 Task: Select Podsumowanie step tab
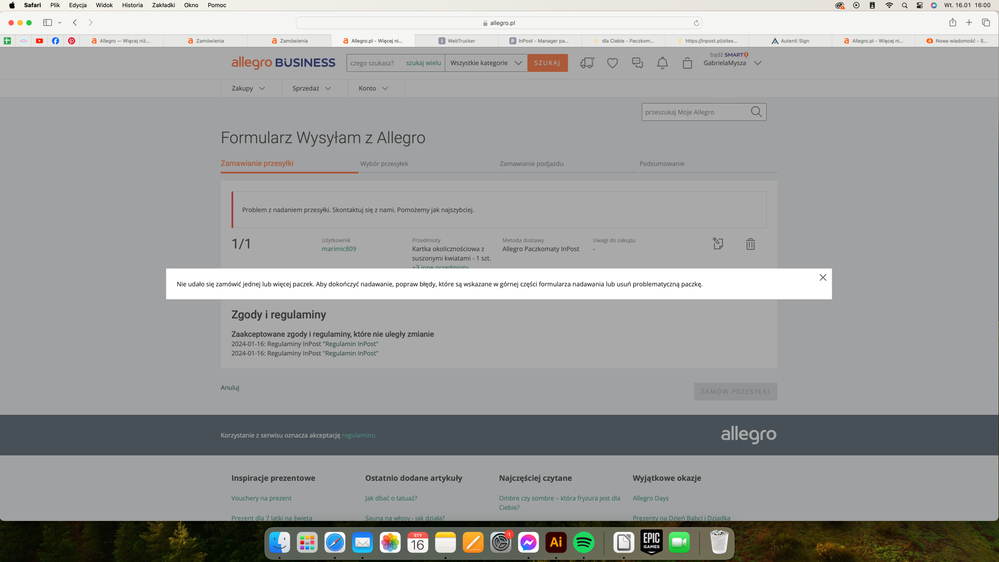pos(662,164)
